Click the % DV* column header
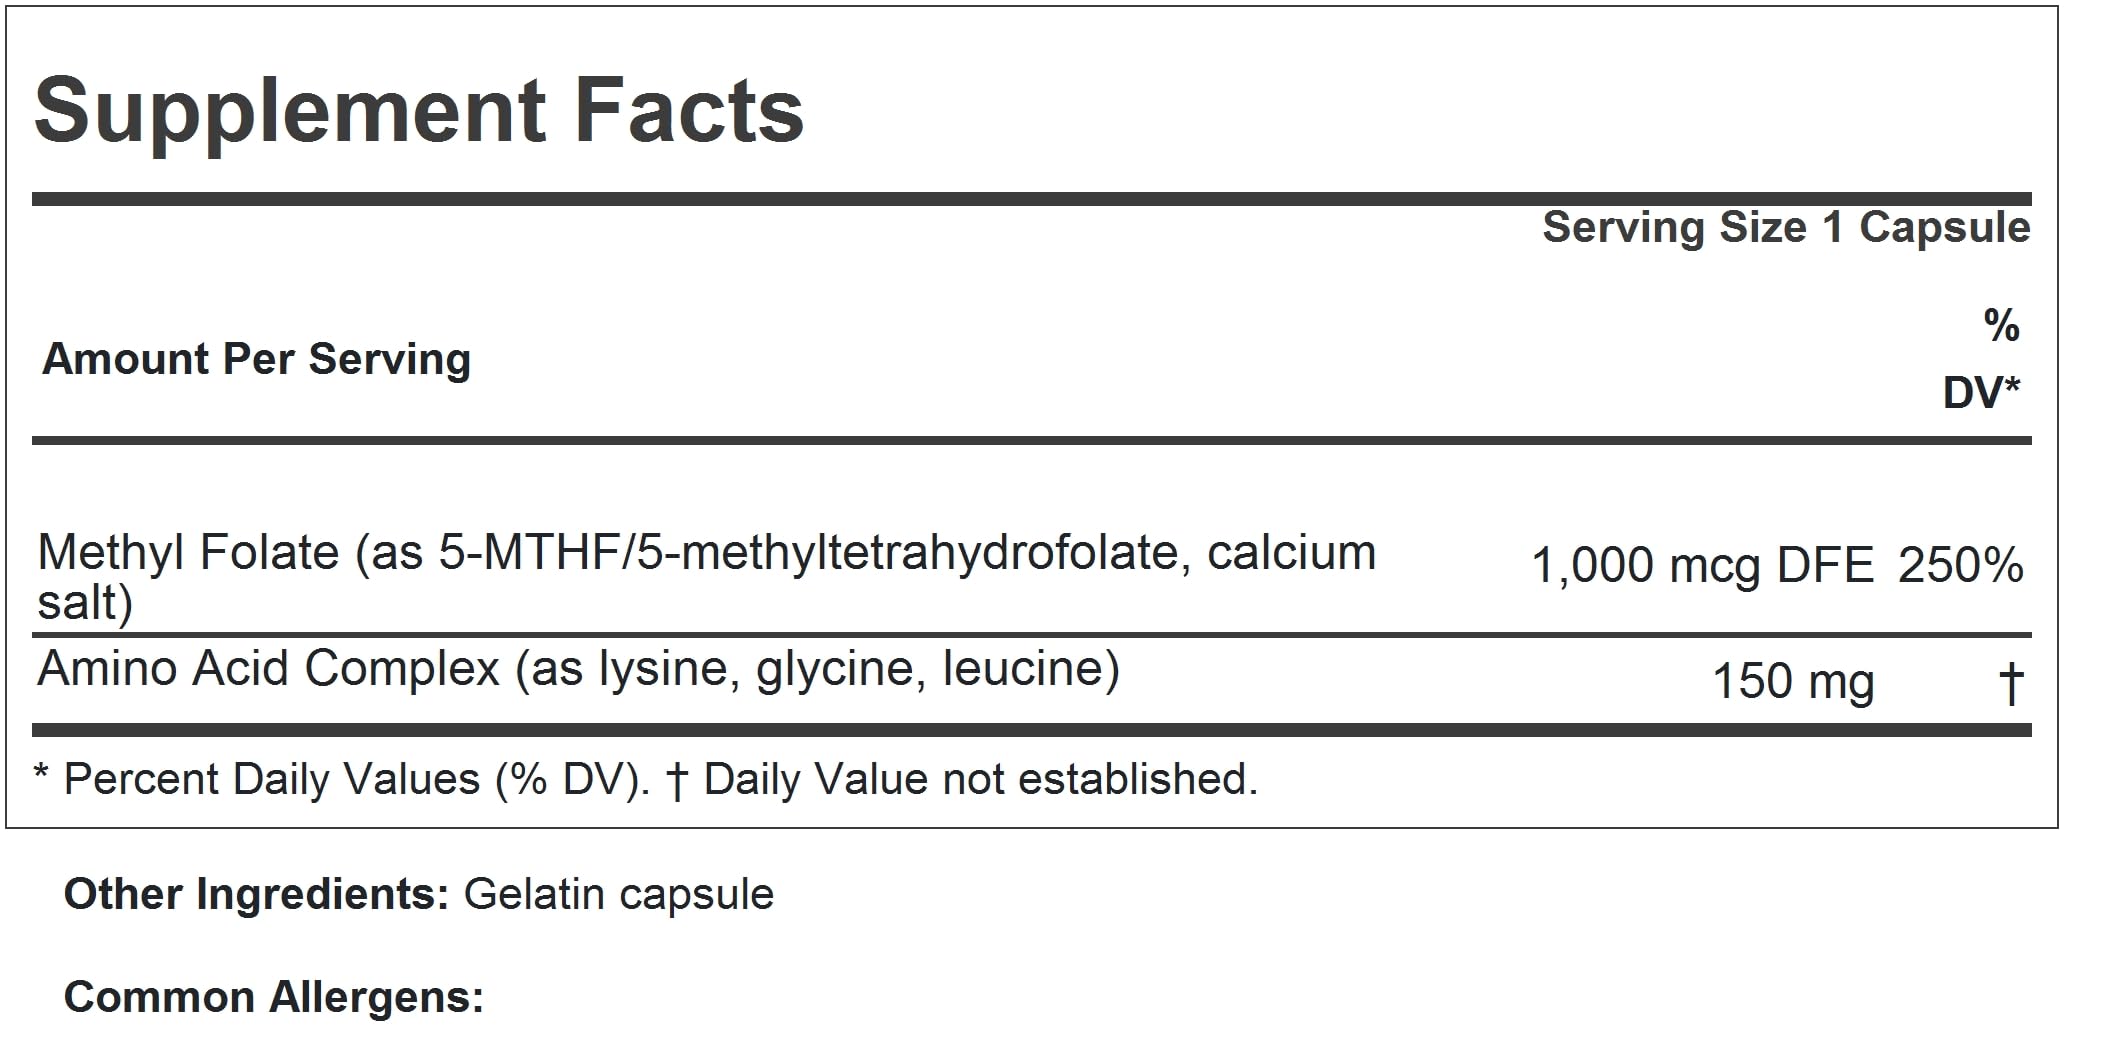This screenshot has width=2125, height=1055. (x=1985, y=360)
